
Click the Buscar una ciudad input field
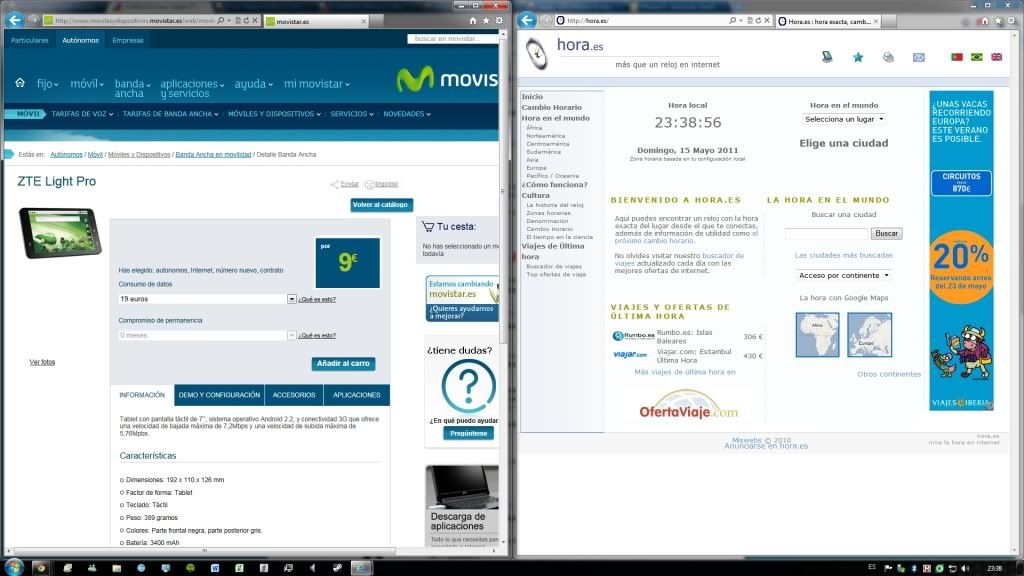coord(826,233)
